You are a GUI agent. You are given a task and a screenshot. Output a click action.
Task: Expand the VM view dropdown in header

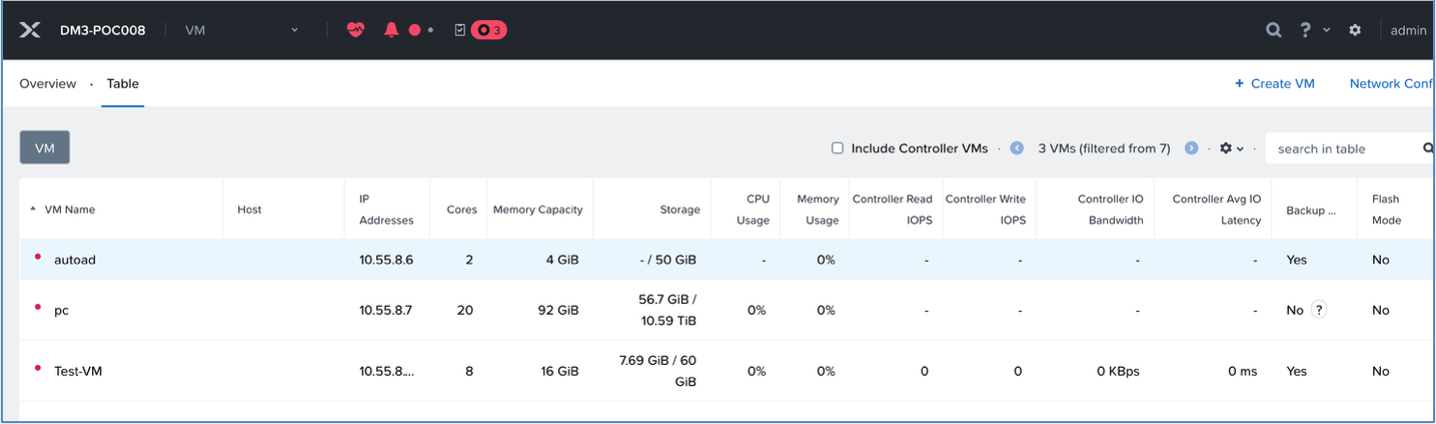point(241,30)
